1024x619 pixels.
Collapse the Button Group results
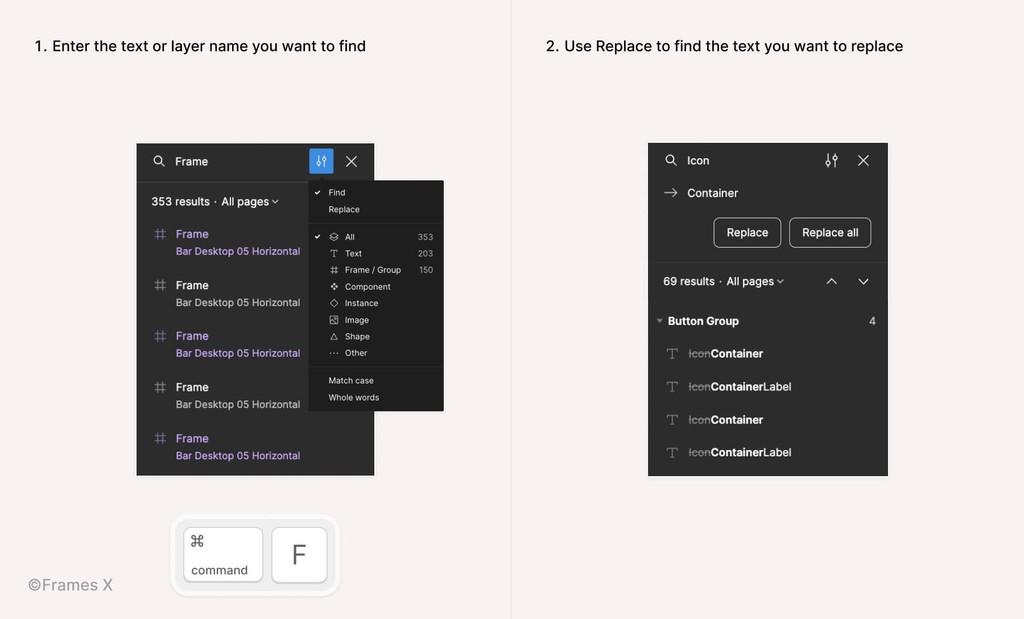(659, 321)
